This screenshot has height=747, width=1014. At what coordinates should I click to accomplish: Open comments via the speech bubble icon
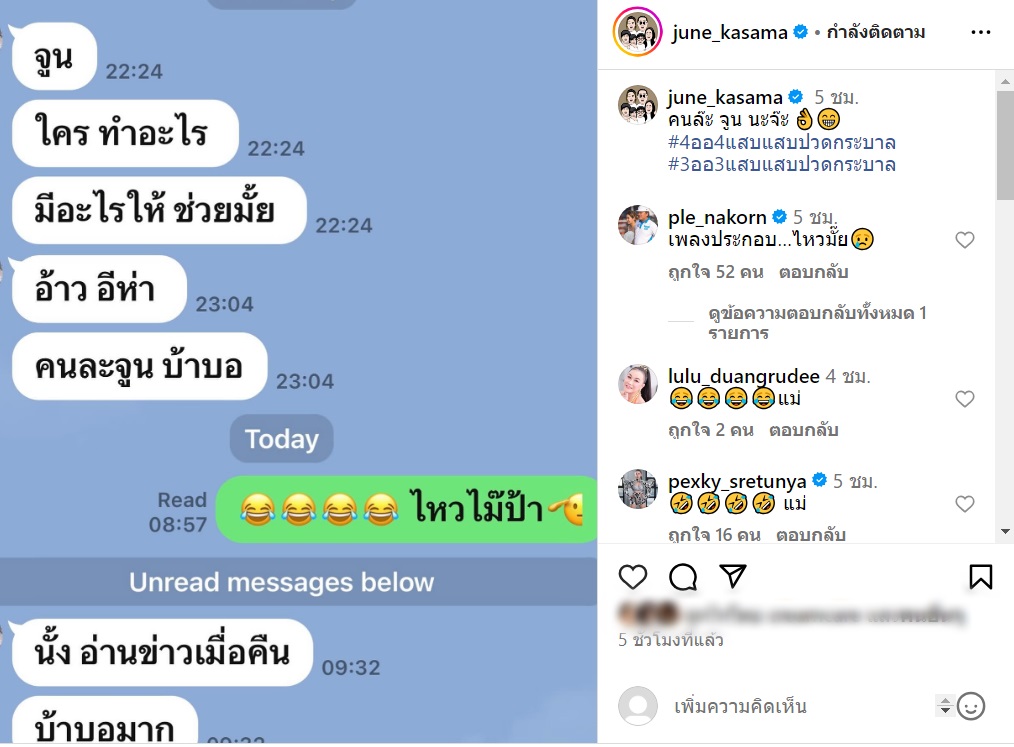pos(683,576)
